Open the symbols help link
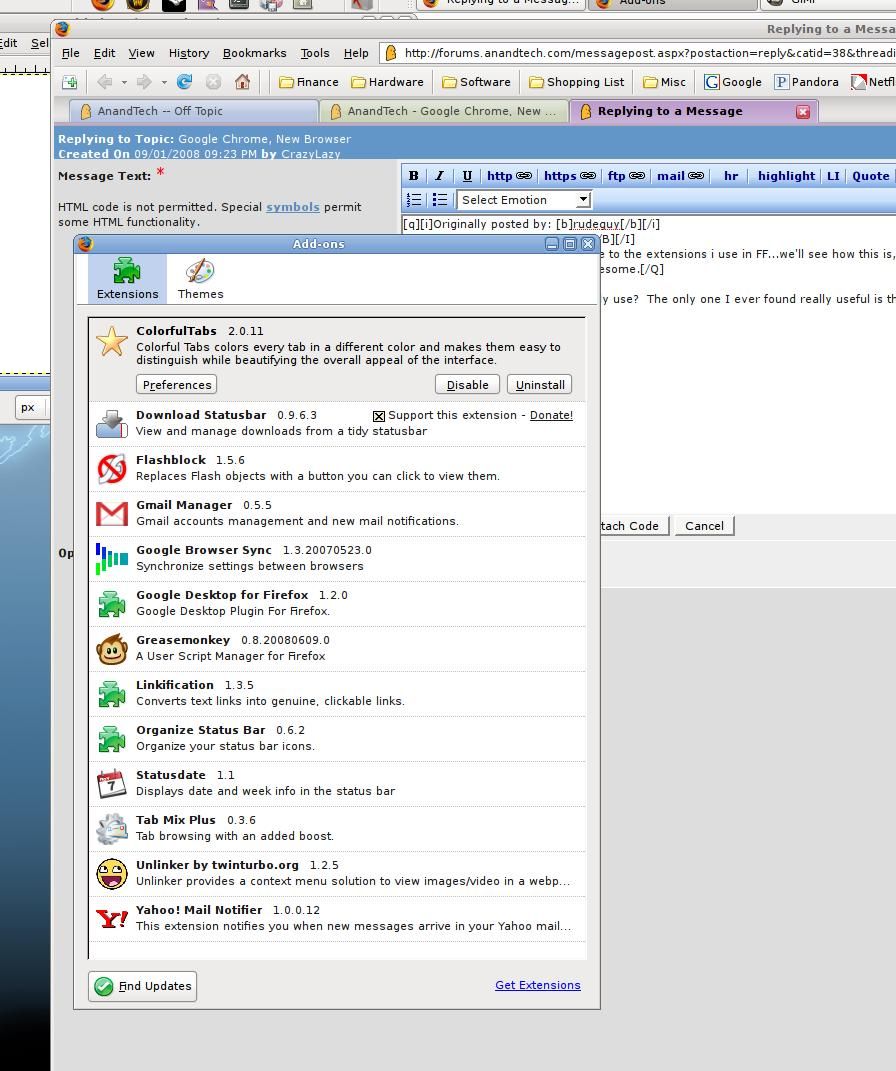The height and width of the screenshot is (1071, 896). (x=292, y=207)
